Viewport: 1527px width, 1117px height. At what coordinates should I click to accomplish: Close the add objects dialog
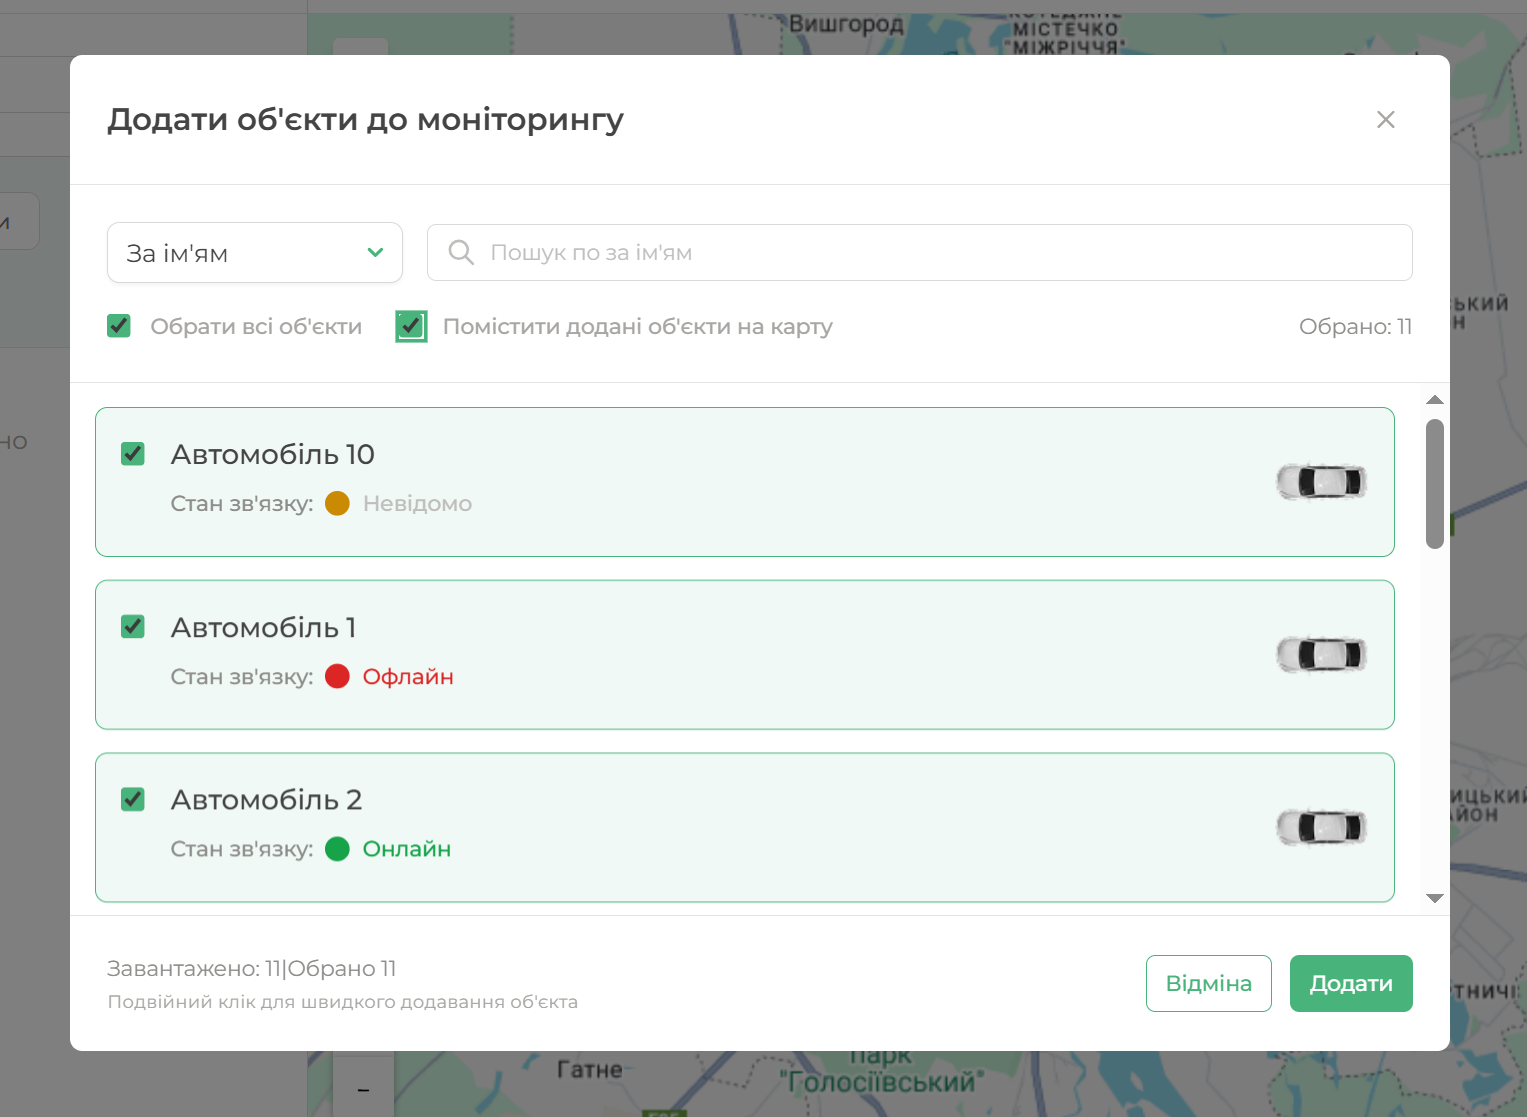pyautogui.click(x=1385, y=120)
